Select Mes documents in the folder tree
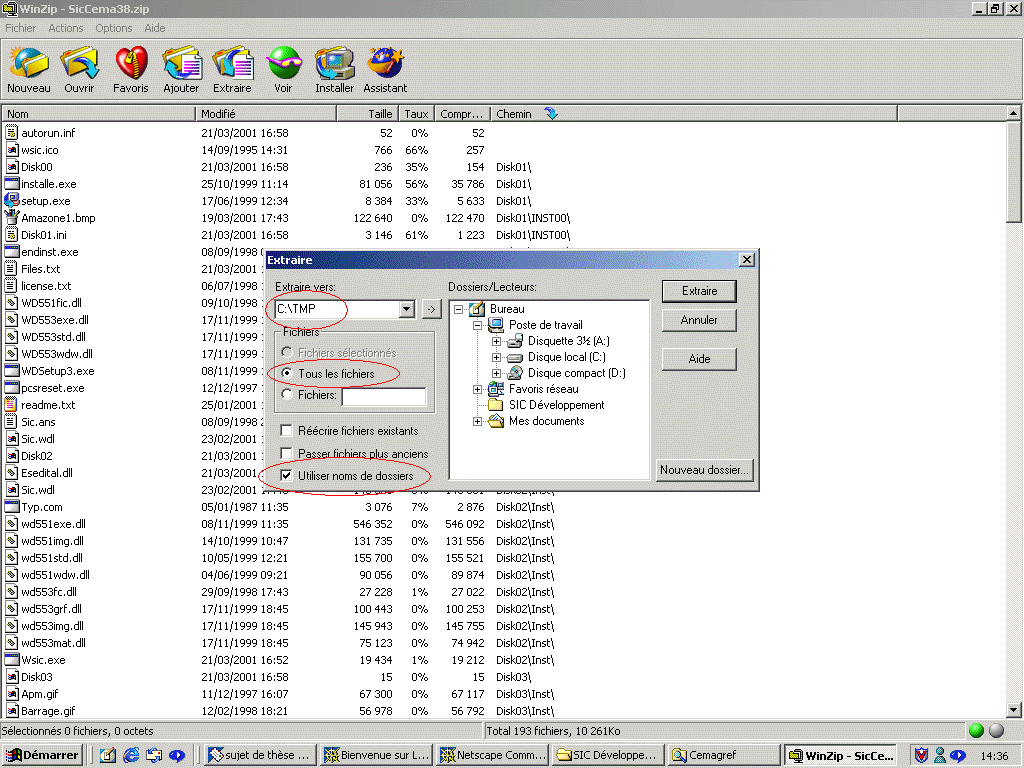The image size is (1024, 768). pos(547,421)
